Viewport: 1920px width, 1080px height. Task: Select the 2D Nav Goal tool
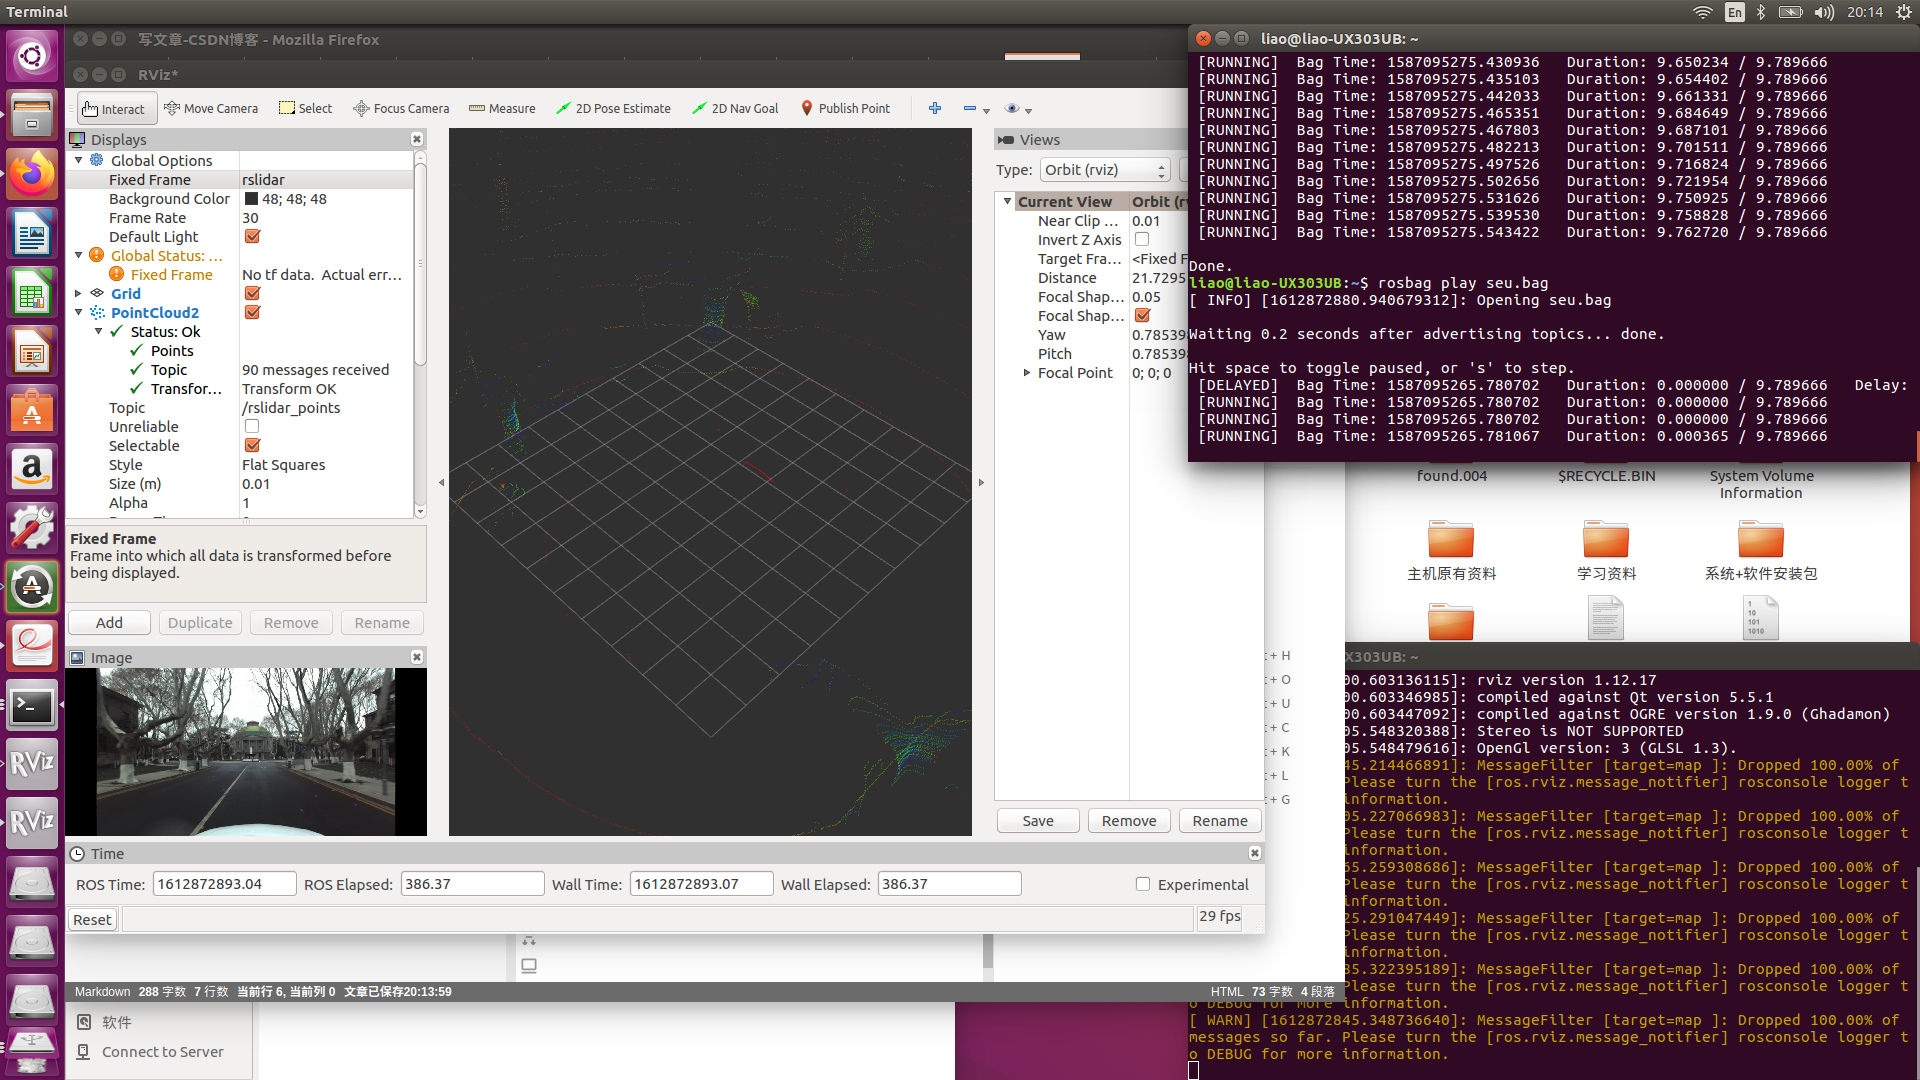pyautogui.click(x=735, y=108)
